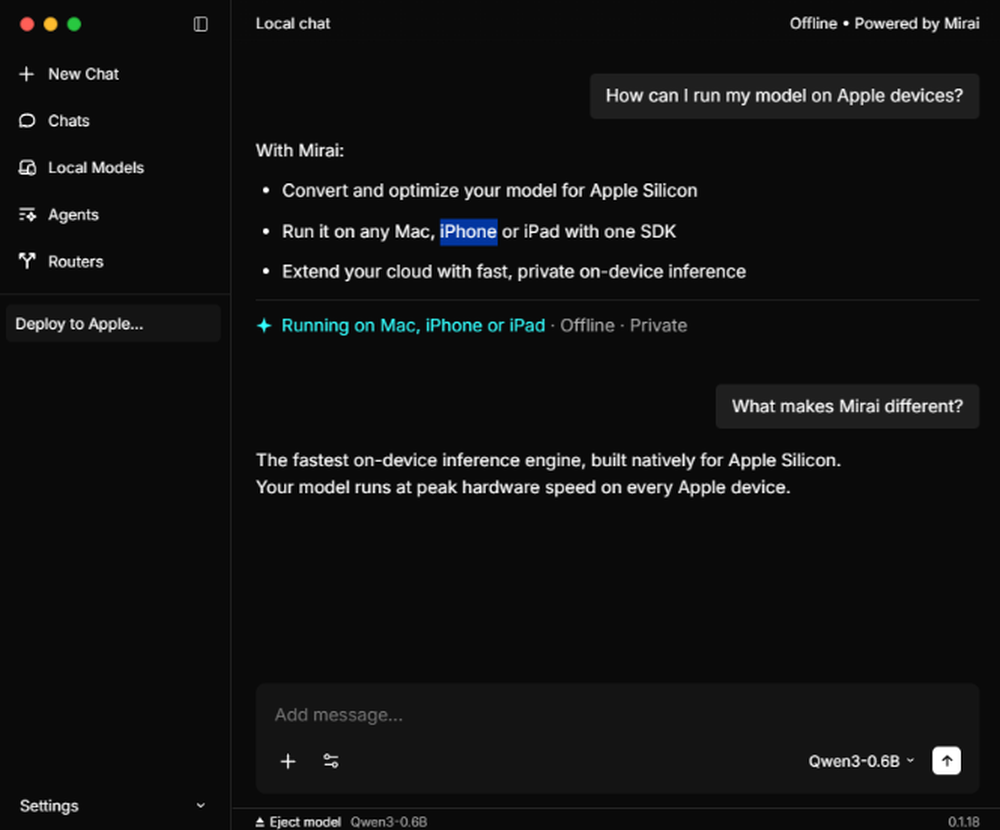Open the chat parameters sliders icon
This screenshot has height=830, width=1000.
331,762
